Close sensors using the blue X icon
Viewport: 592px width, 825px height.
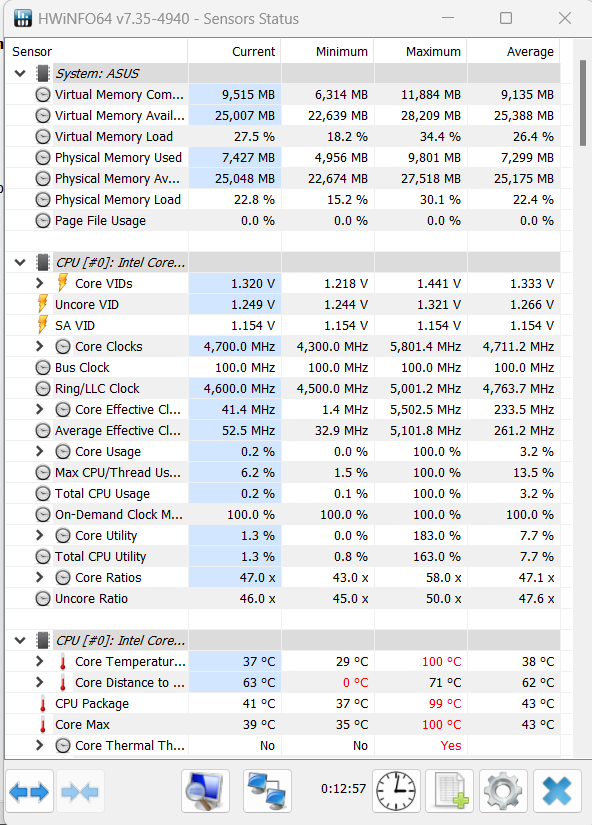(557, 791)
